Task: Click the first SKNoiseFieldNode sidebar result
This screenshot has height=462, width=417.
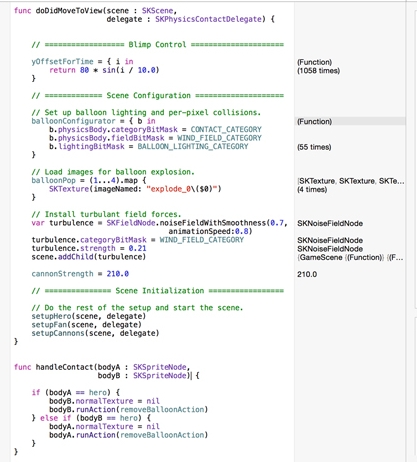Action: coord(330,223)
